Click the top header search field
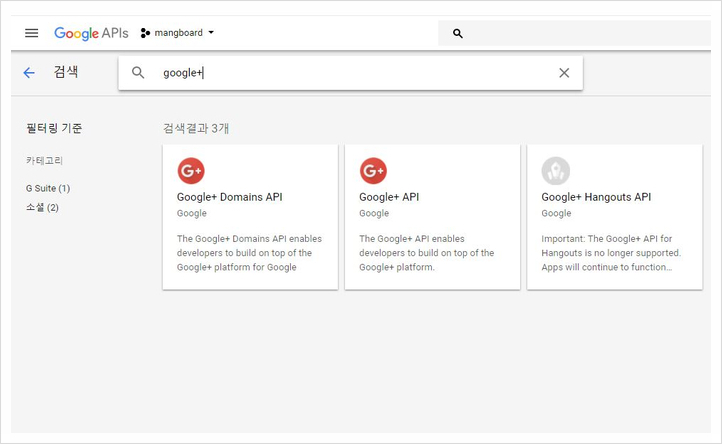This screenshot has height=444, width=722. pos(580,33)
